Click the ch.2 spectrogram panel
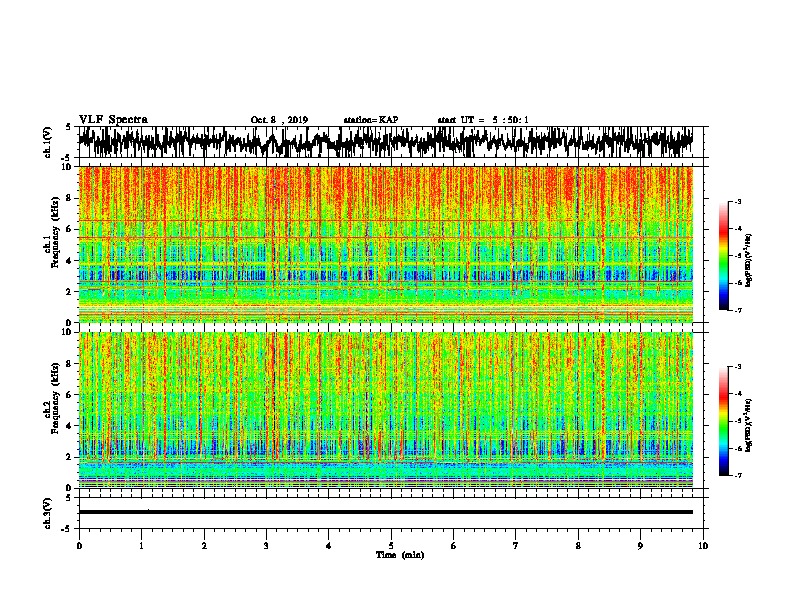The image size is (792, 612). click(385, 410)
